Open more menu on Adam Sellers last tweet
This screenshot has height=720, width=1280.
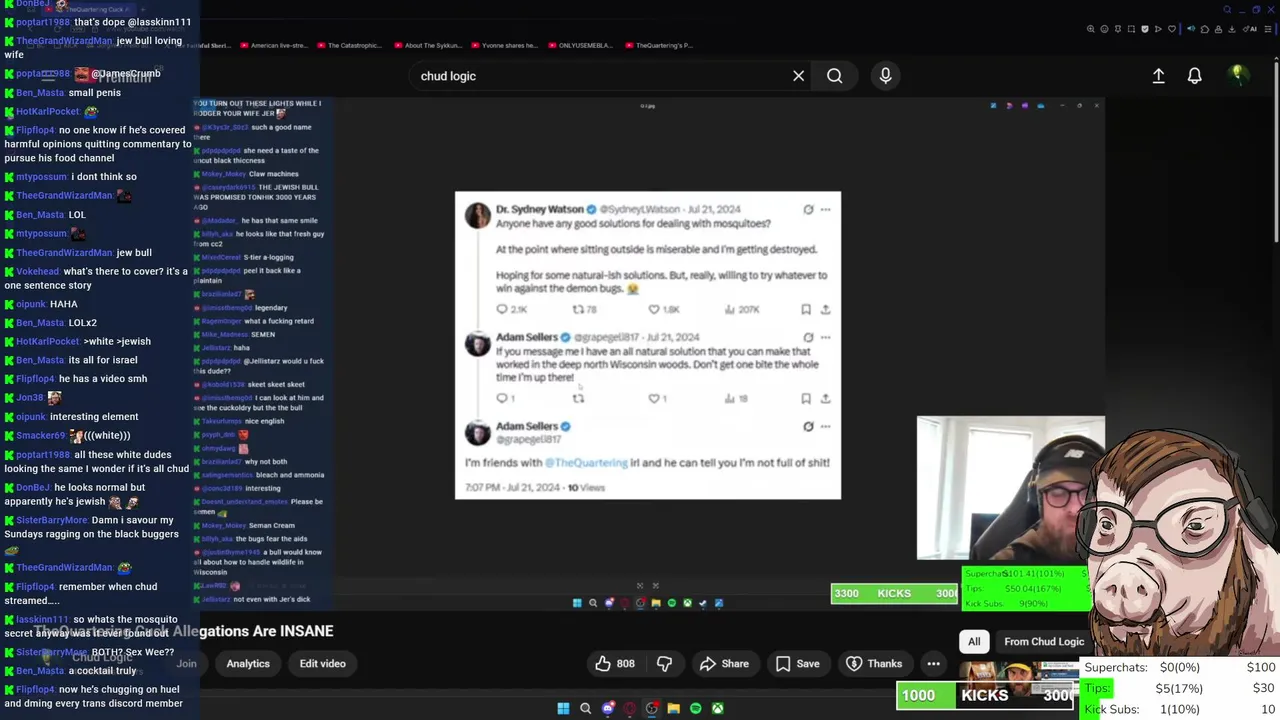[x=825, y=427]
